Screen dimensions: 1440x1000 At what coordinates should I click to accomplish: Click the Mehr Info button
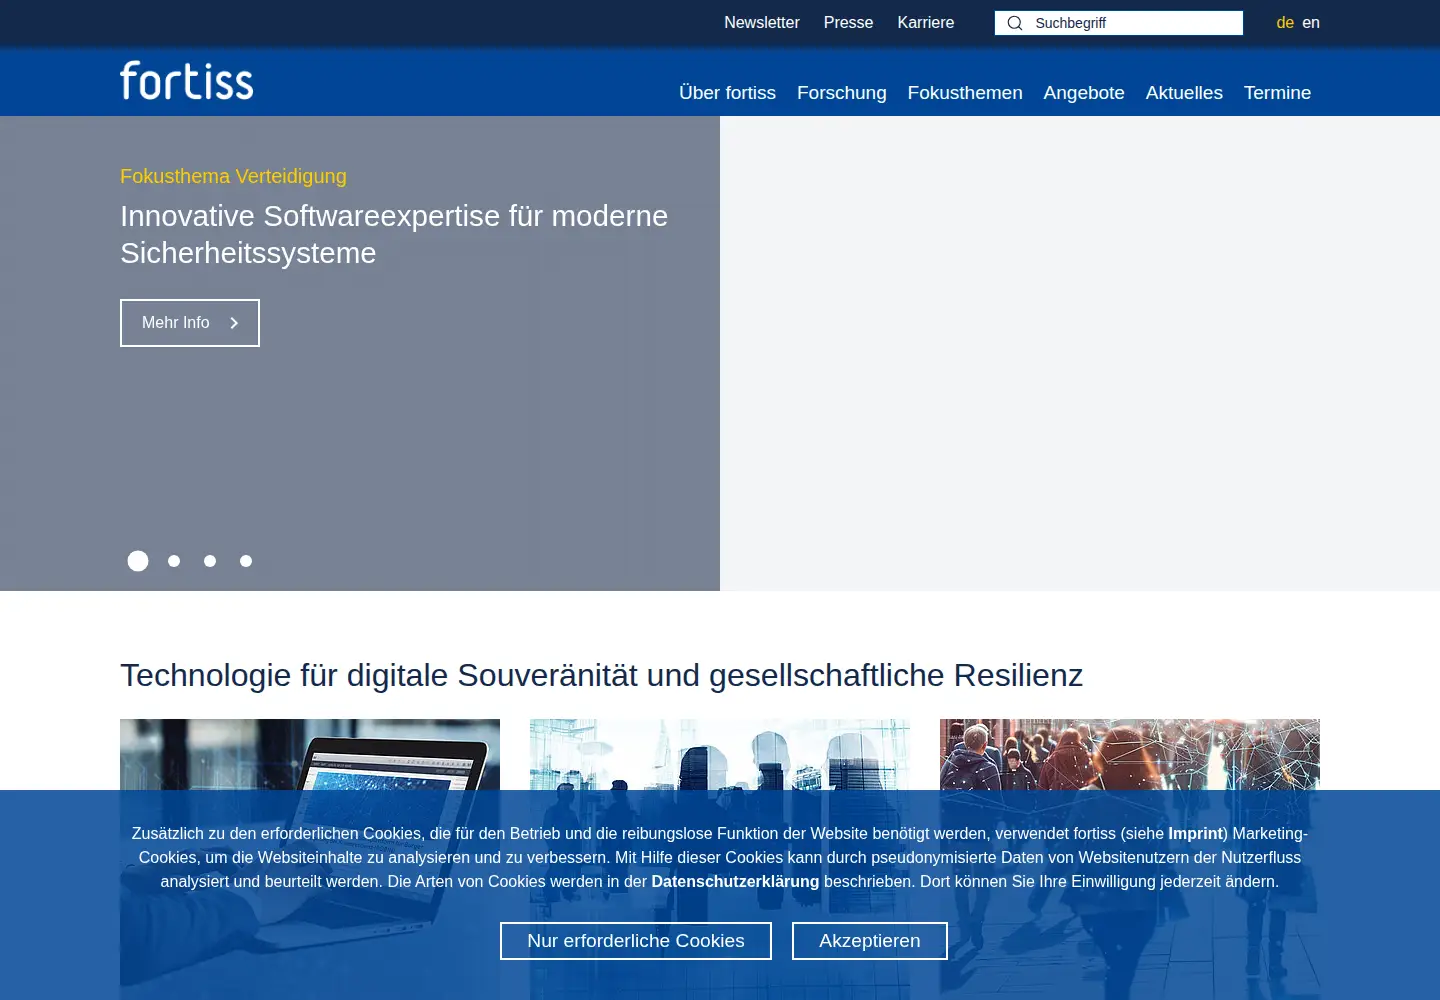click(x=190, y=323)
